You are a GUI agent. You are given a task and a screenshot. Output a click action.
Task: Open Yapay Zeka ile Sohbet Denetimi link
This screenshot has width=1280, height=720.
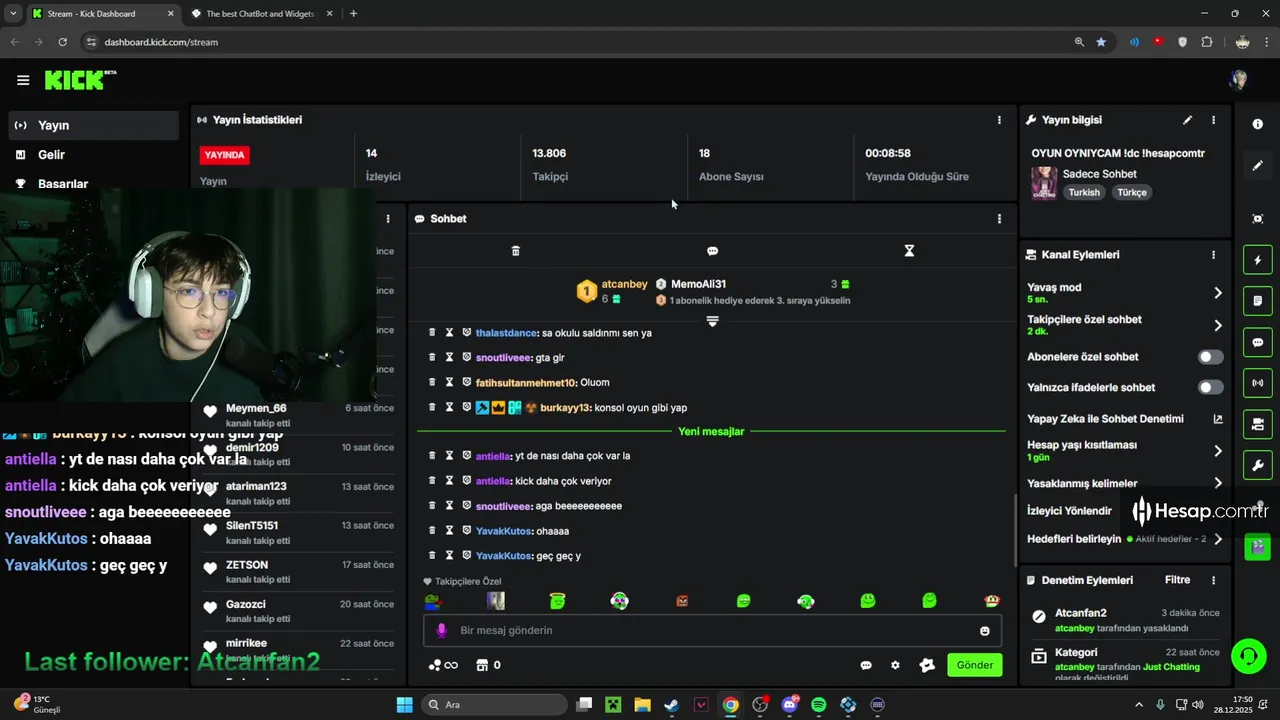point(1217,419)
